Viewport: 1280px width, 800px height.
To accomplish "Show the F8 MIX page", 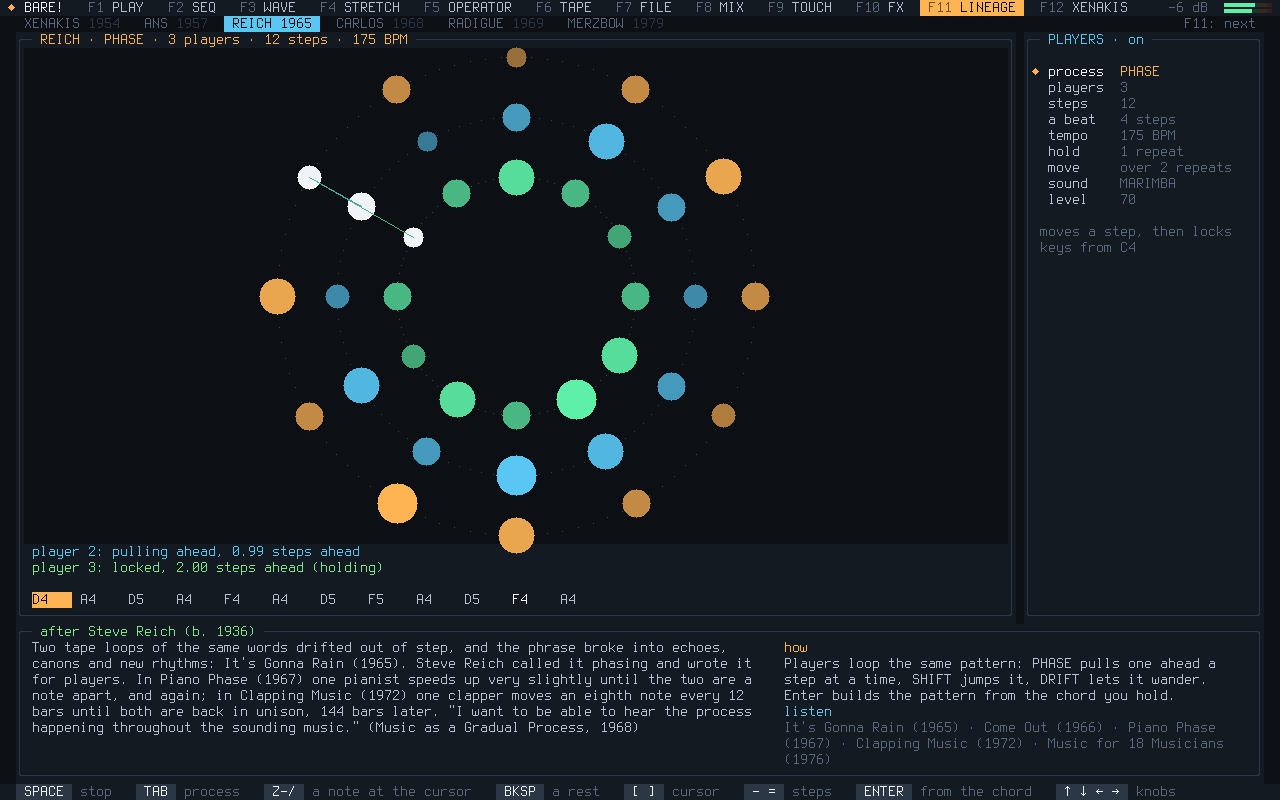I will pos(720,8).
